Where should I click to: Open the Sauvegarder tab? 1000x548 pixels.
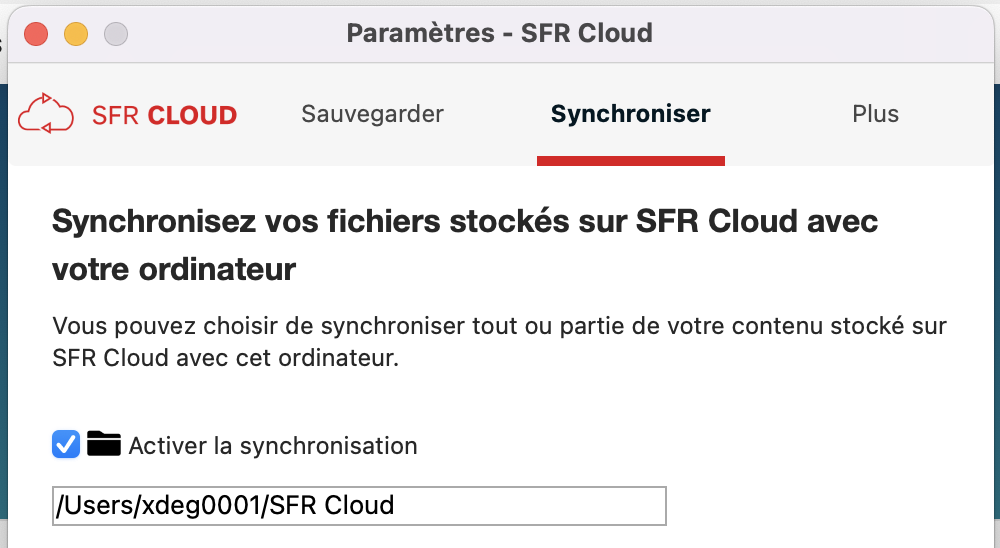(x=372, y=114)
